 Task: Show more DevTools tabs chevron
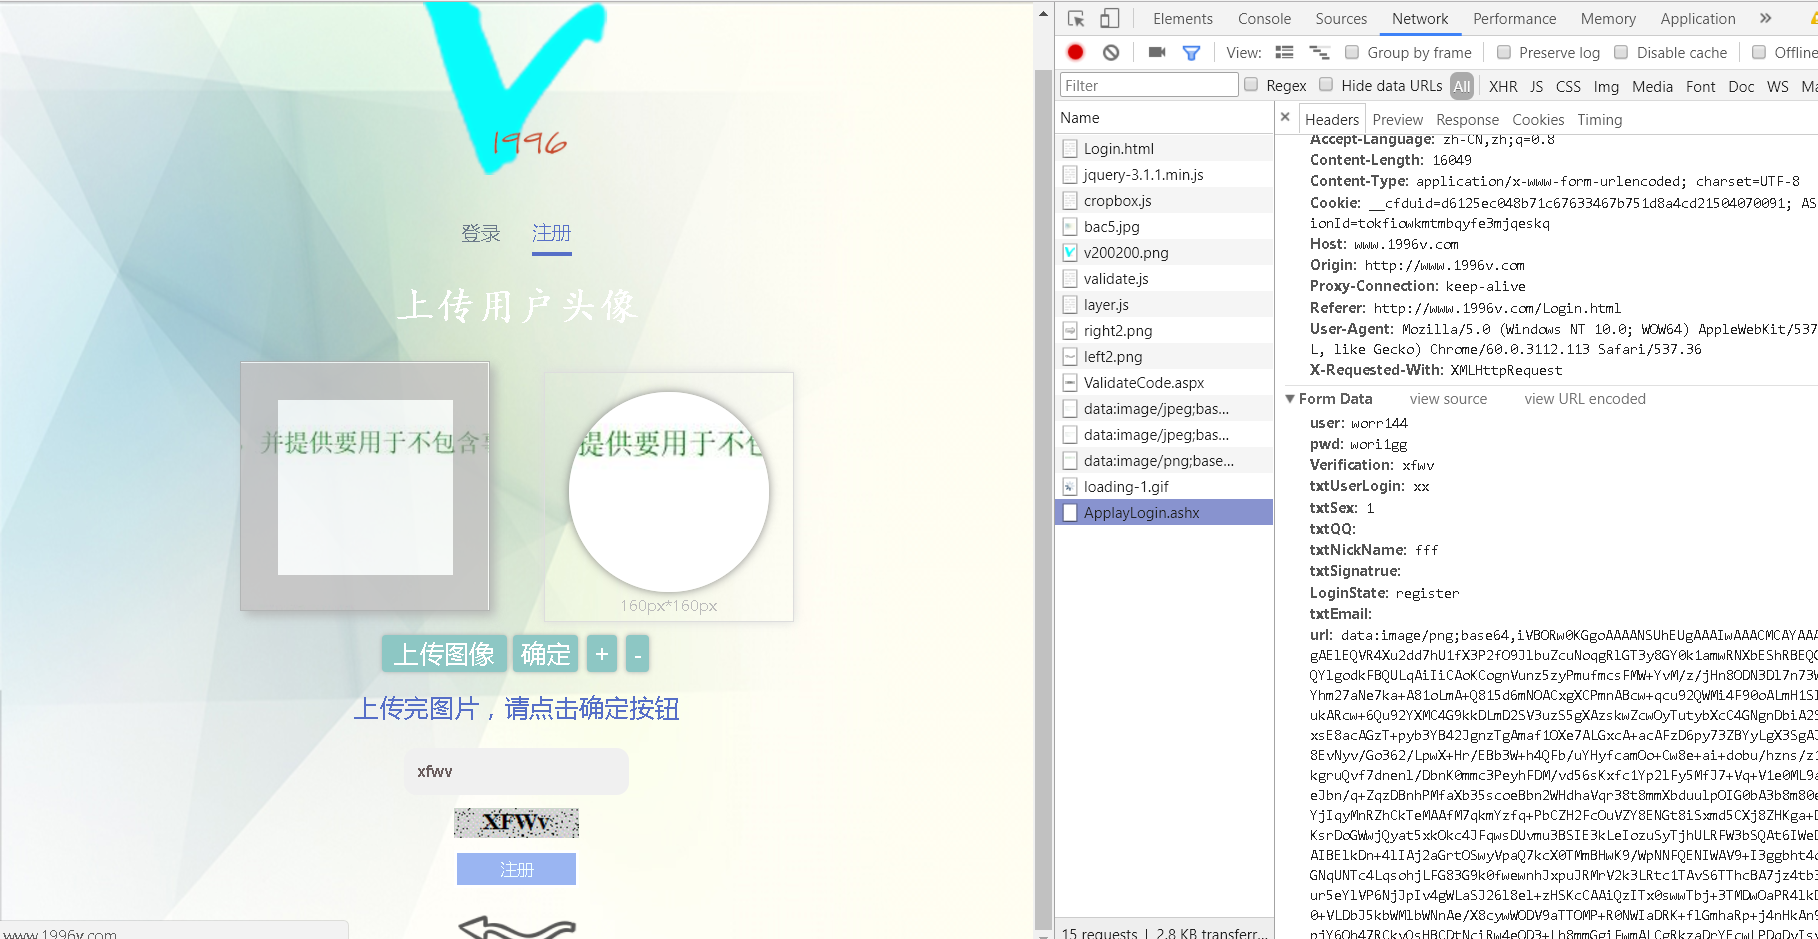(x=1765, y=18)
